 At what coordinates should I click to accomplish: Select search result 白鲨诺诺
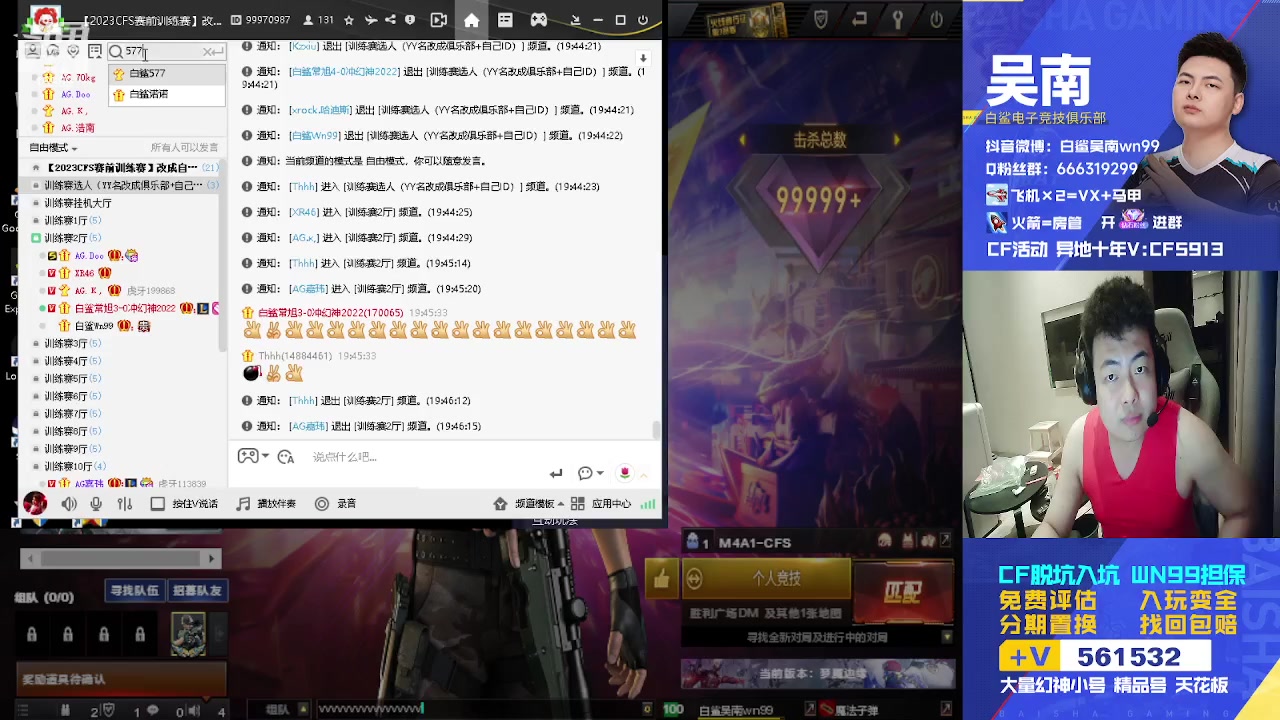coord(166,94)
